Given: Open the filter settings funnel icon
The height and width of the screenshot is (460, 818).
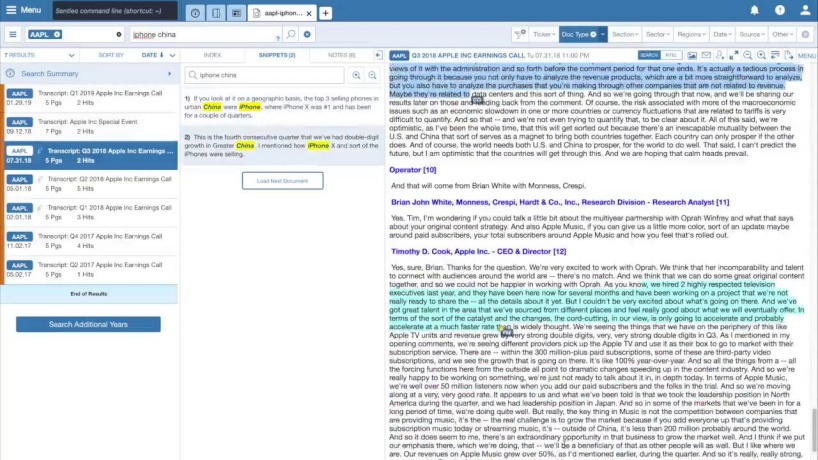Looking at the screenshot, I should (x=520, y=34).
